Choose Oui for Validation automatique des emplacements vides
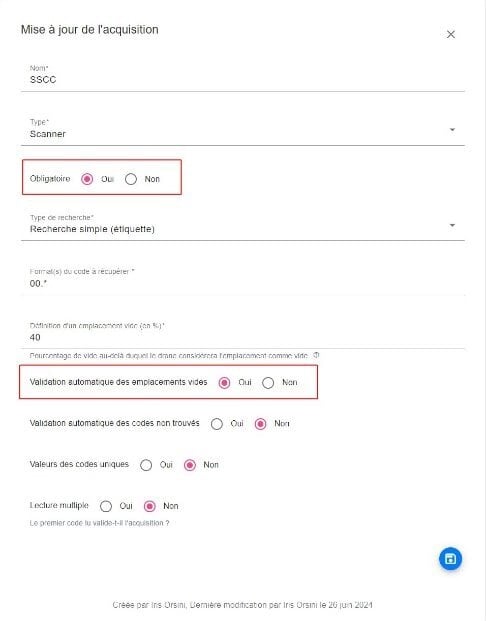This screenshot has width=486, height=621. (x=225, y=383)
